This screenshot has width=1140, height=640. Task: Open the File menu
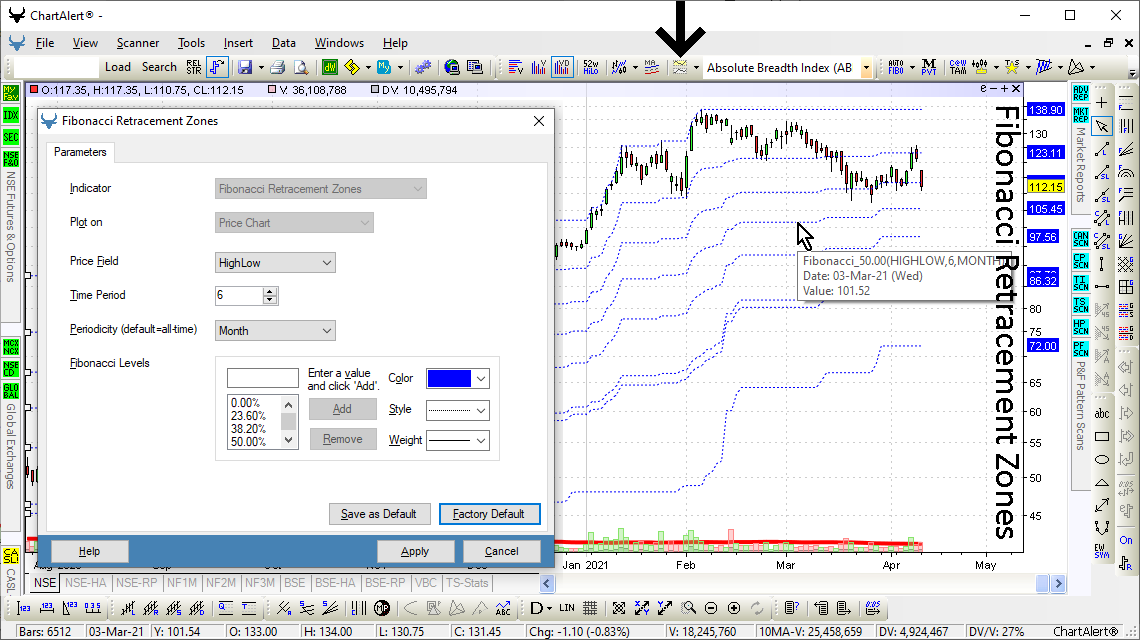(x=45, y=43)
